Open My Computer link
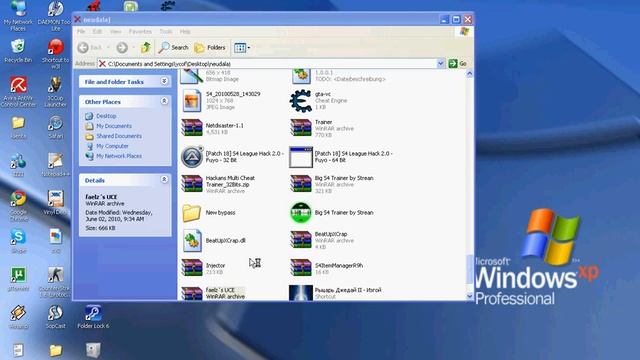The image size is (640, 360). coord(112,146)
